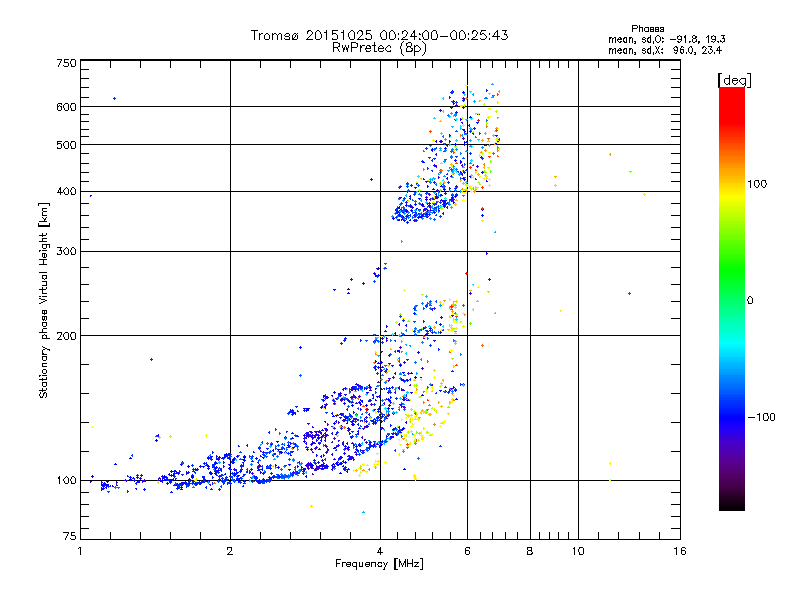
Task: Click the '600' tick on the height axis
Action: (66, 107)
